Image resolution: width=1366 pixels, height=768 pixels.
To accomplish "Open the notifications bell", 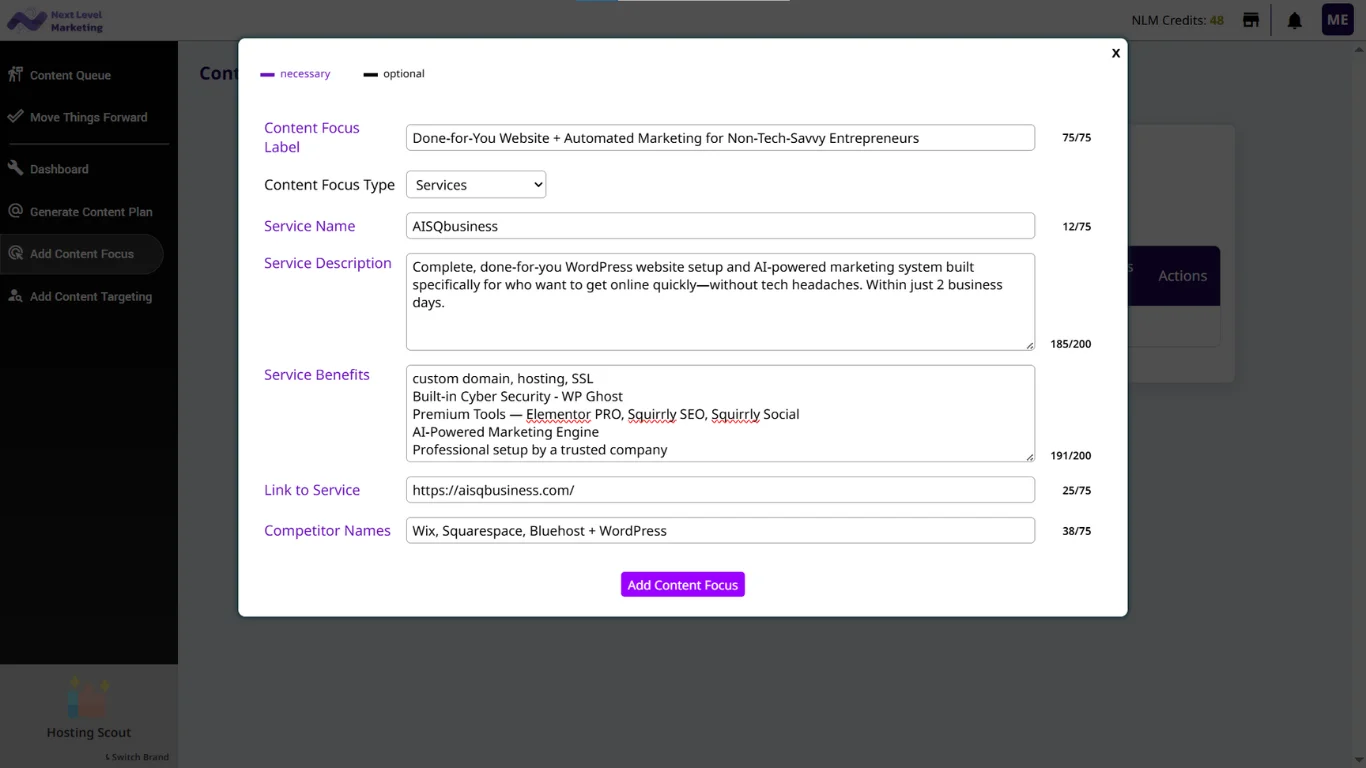I will tap(1294, 20).
